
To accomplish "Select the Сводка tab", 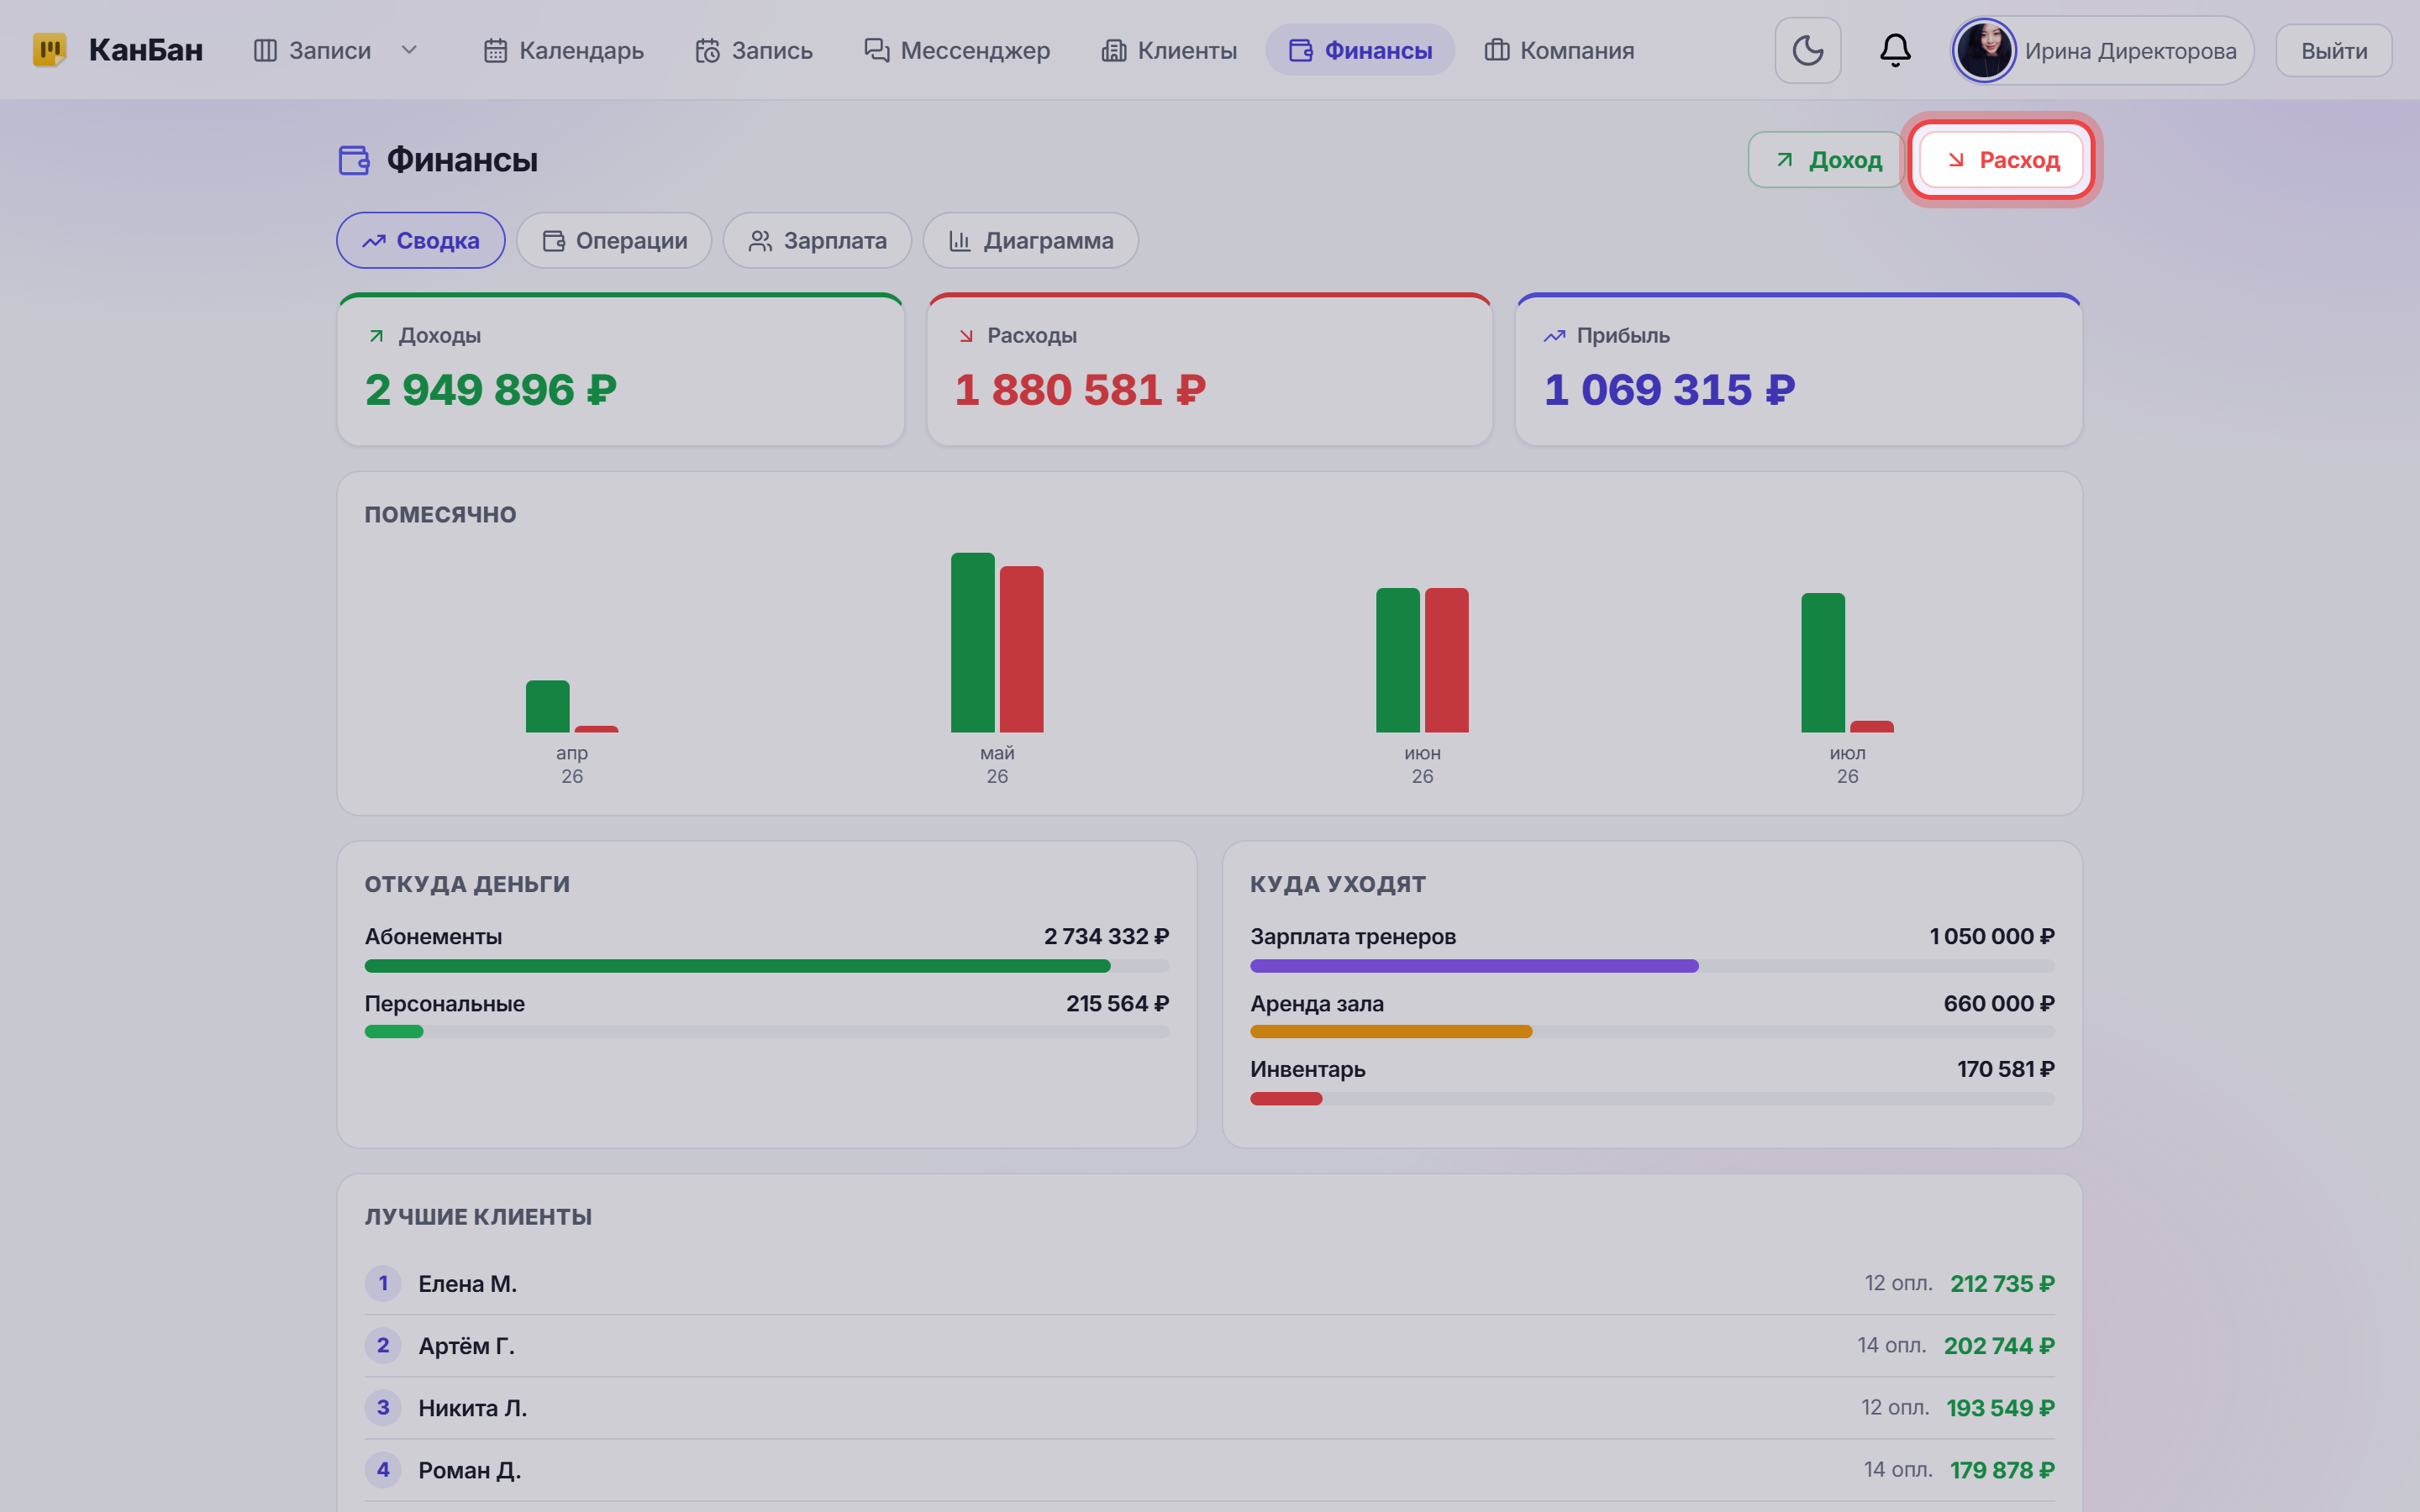I will pos(421,240).
